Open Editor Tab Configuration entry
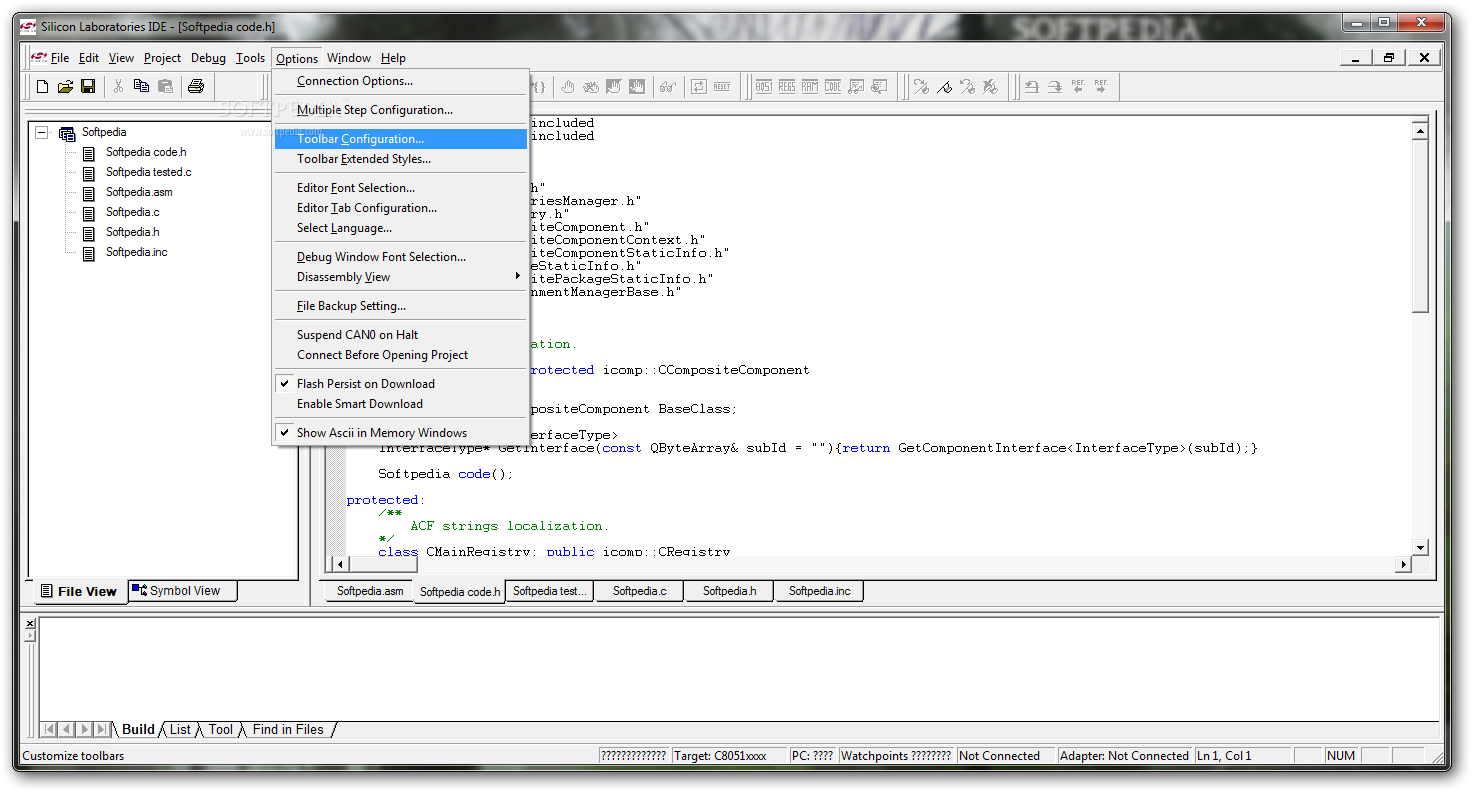This screenshot has height=792, width=1472. [x=400, y=208]
